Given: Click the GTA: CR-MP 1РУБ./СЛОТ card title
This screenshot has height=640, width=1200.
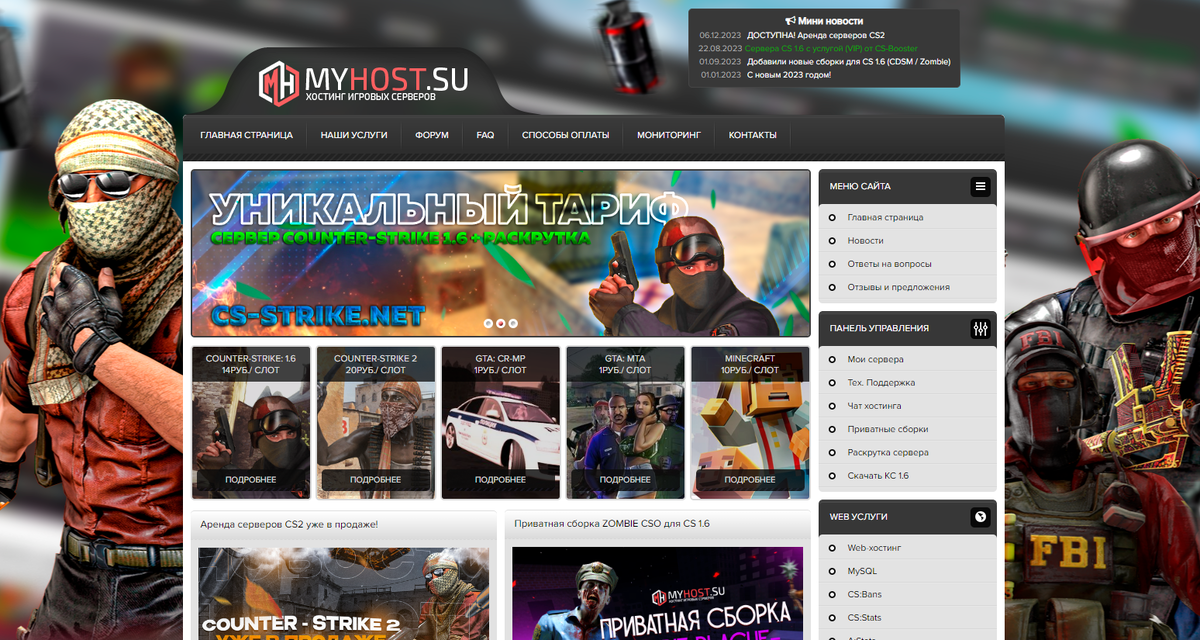Looking at the screenshot, I should (x=501, y=364).
